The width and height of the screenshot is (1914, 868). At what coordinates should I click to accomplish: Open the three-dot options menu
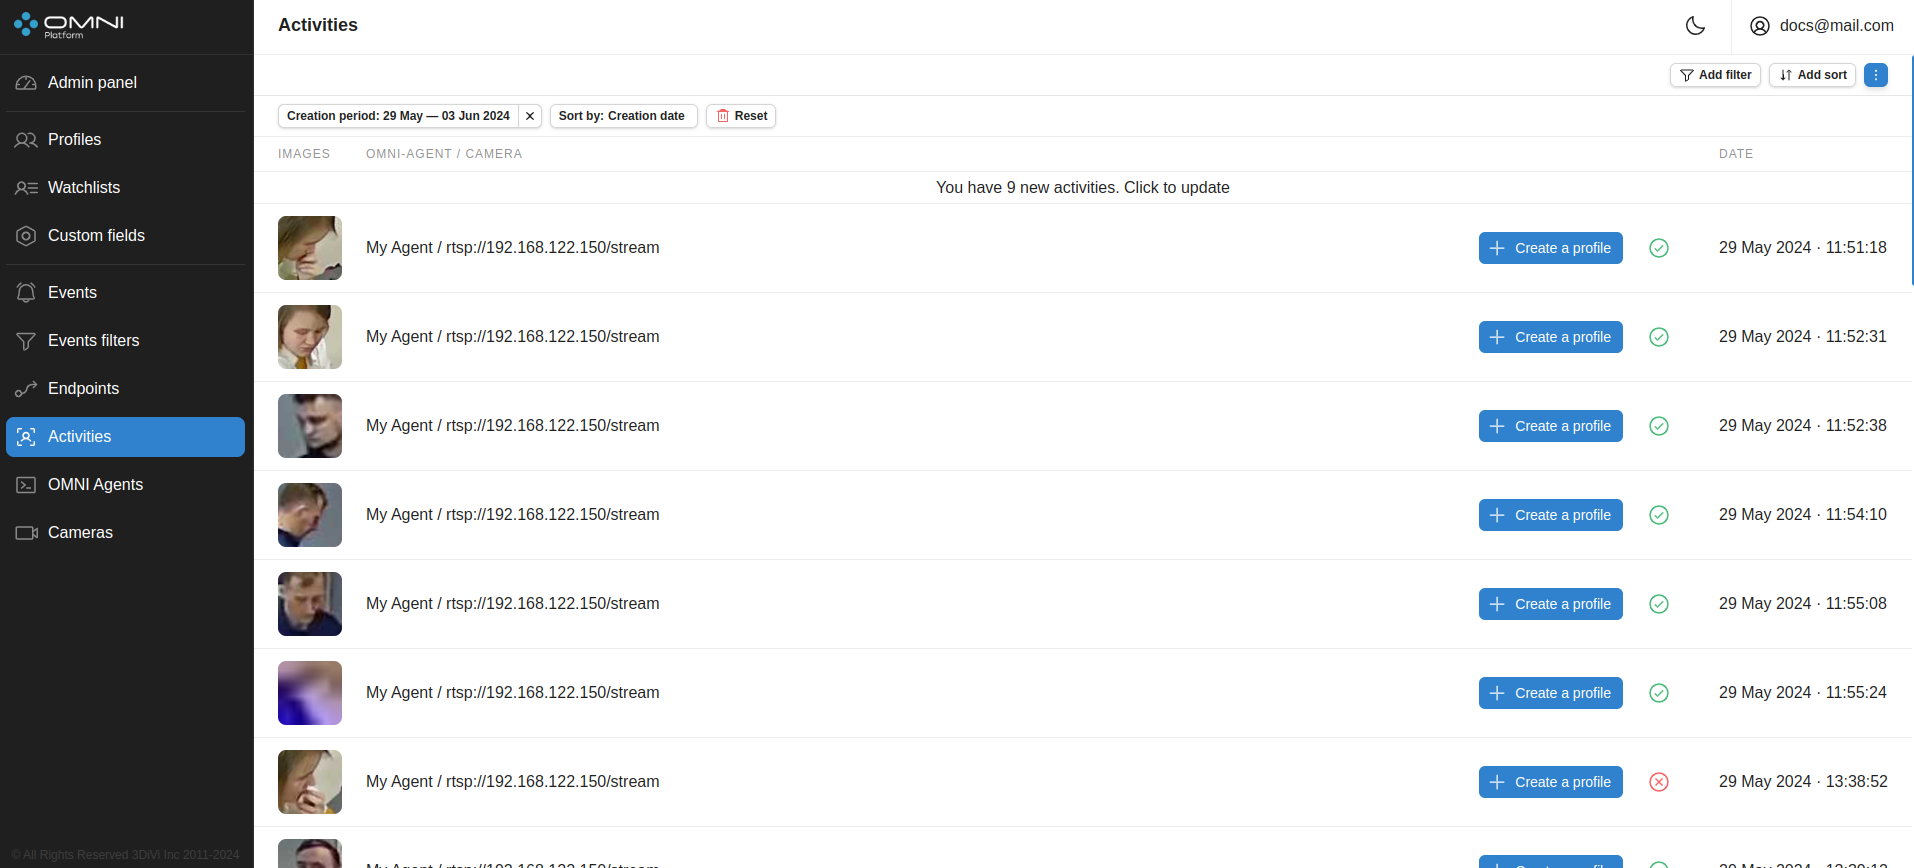pyautogui.click(x=1876, y=75)
